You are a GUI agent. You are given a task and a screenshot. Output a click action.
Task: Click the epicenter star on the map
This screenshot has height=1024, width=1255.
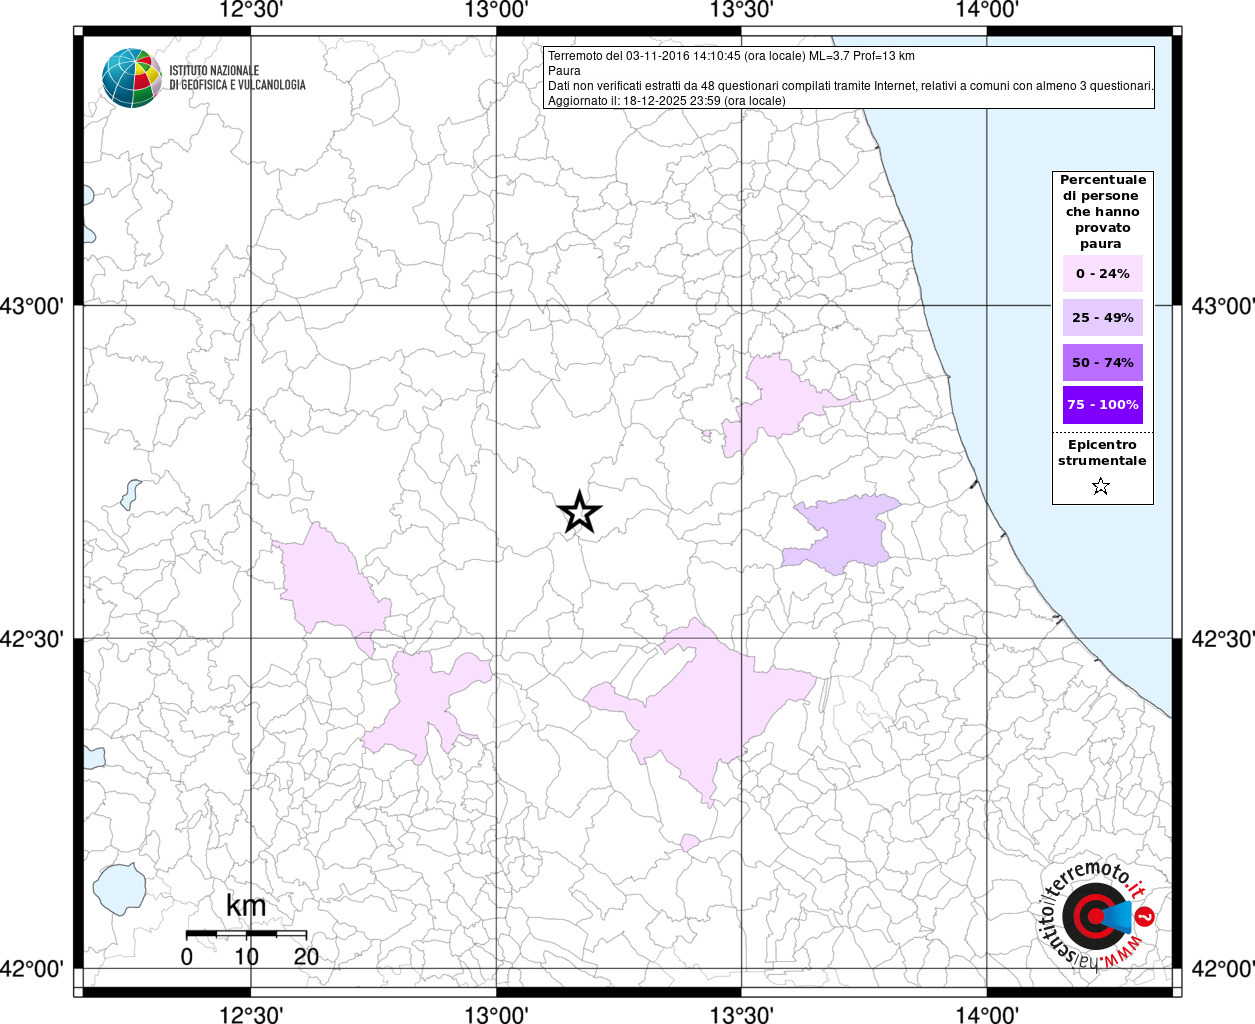coord(579,513)
